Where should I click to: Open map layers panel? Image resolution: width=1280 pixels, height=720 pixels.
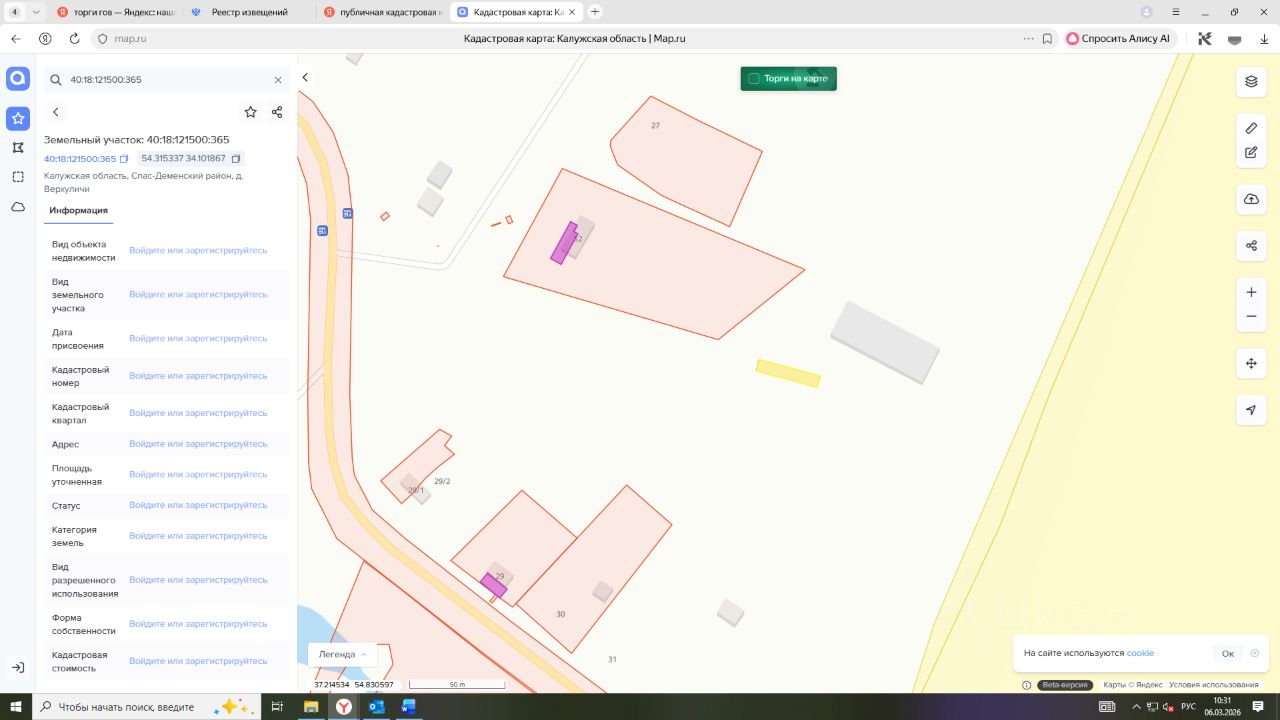[1251, 81]
